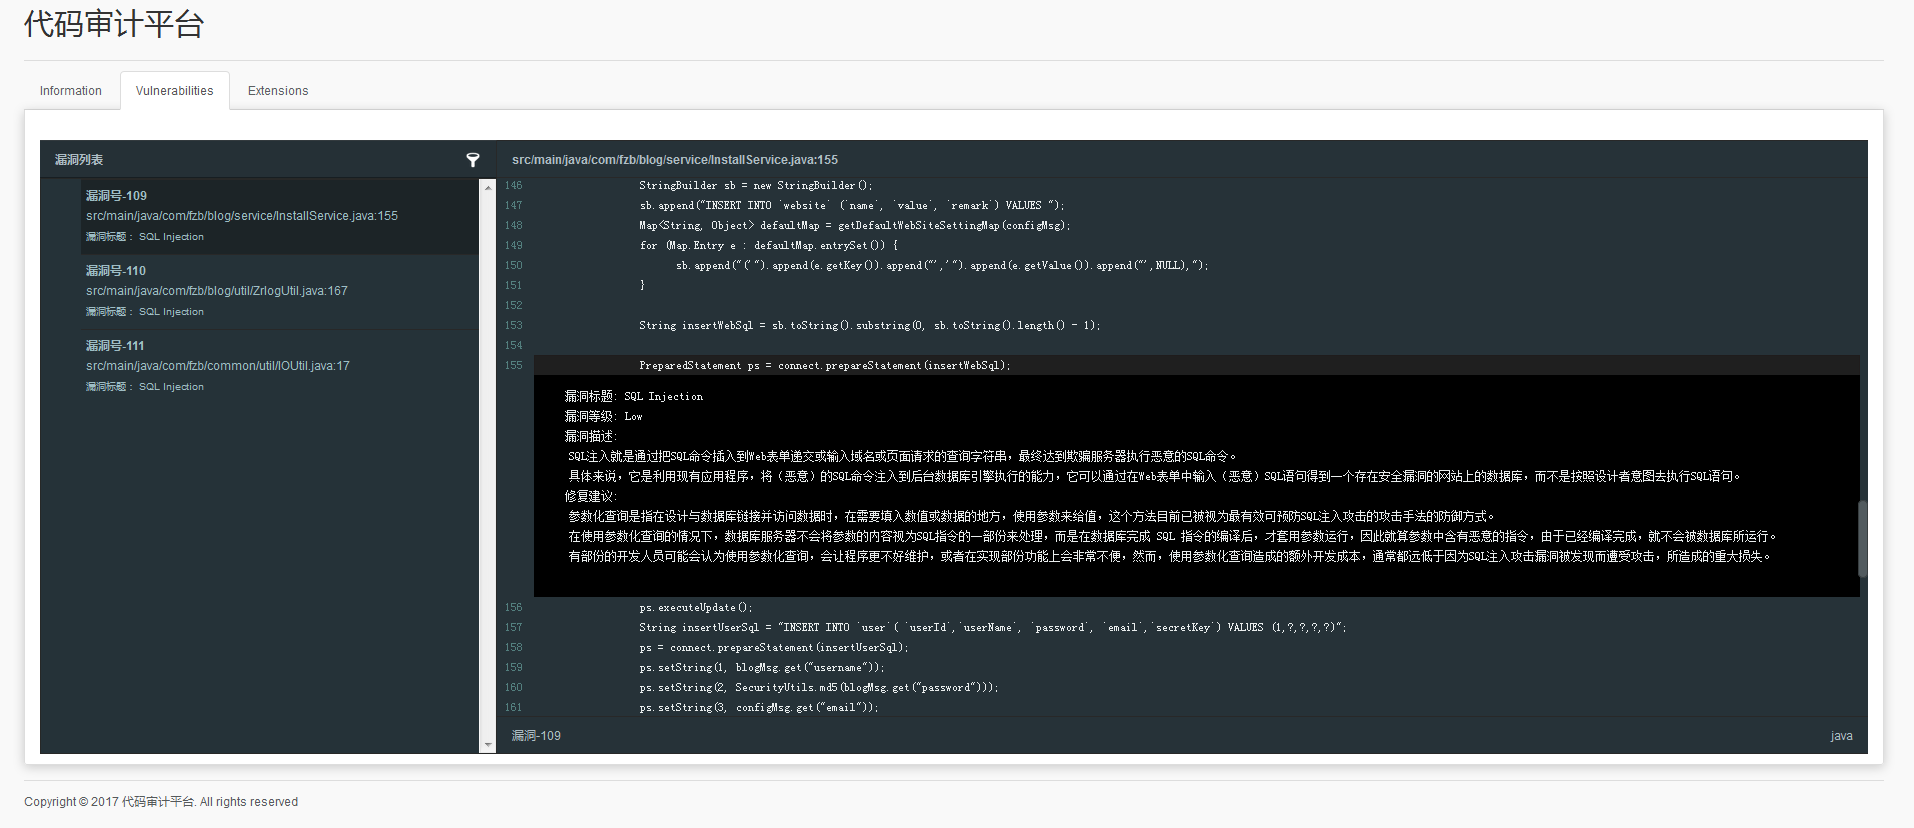This screenshot has width=1914, height=828.
Task: Click the ps.setString(1, blogMsg...) code line
Action: 762,668
